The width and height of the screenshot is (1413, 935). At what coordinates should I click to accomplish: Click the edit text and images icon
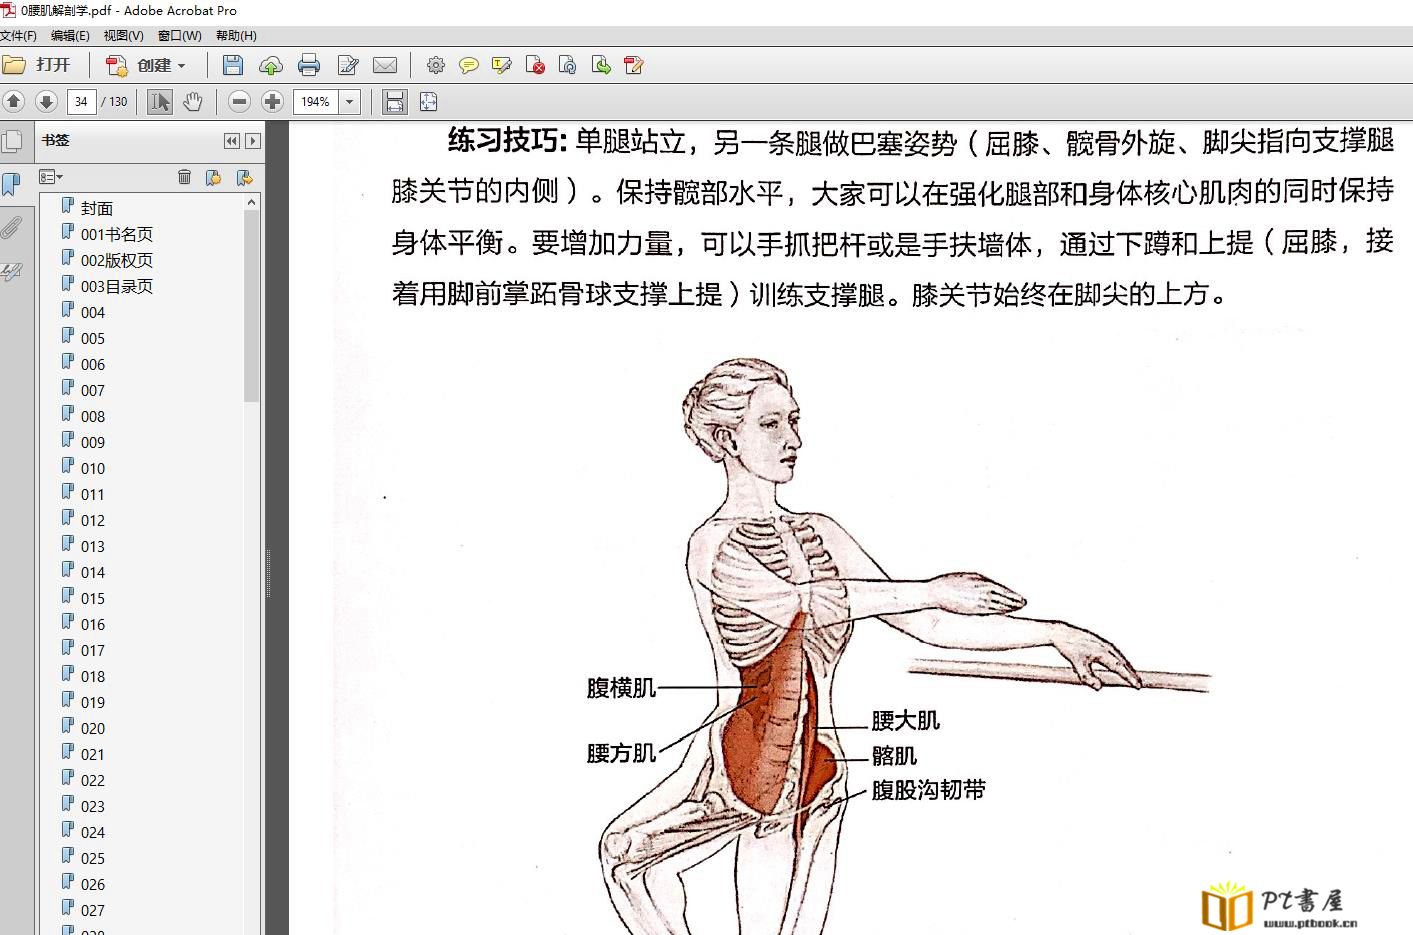pos(348,65)
